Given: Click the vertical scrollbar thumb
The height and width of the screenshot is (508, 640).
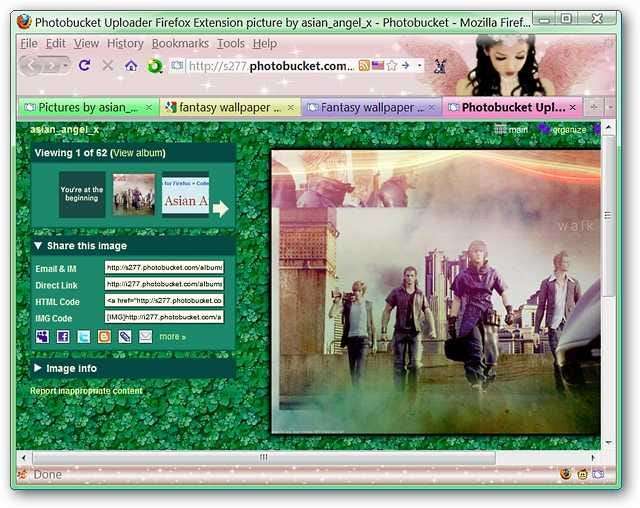Looking at the screenshot, I should 608,216.
